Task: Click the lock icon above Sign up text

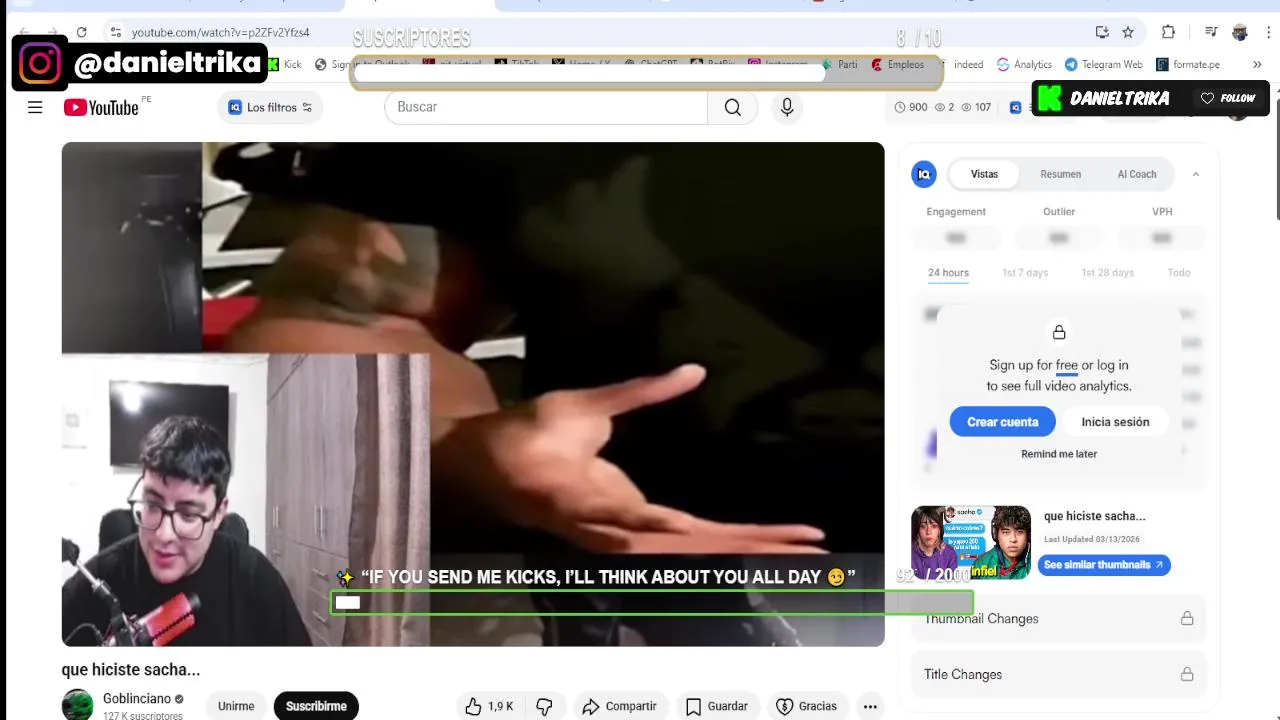Action: click(x=1059, y=332)
